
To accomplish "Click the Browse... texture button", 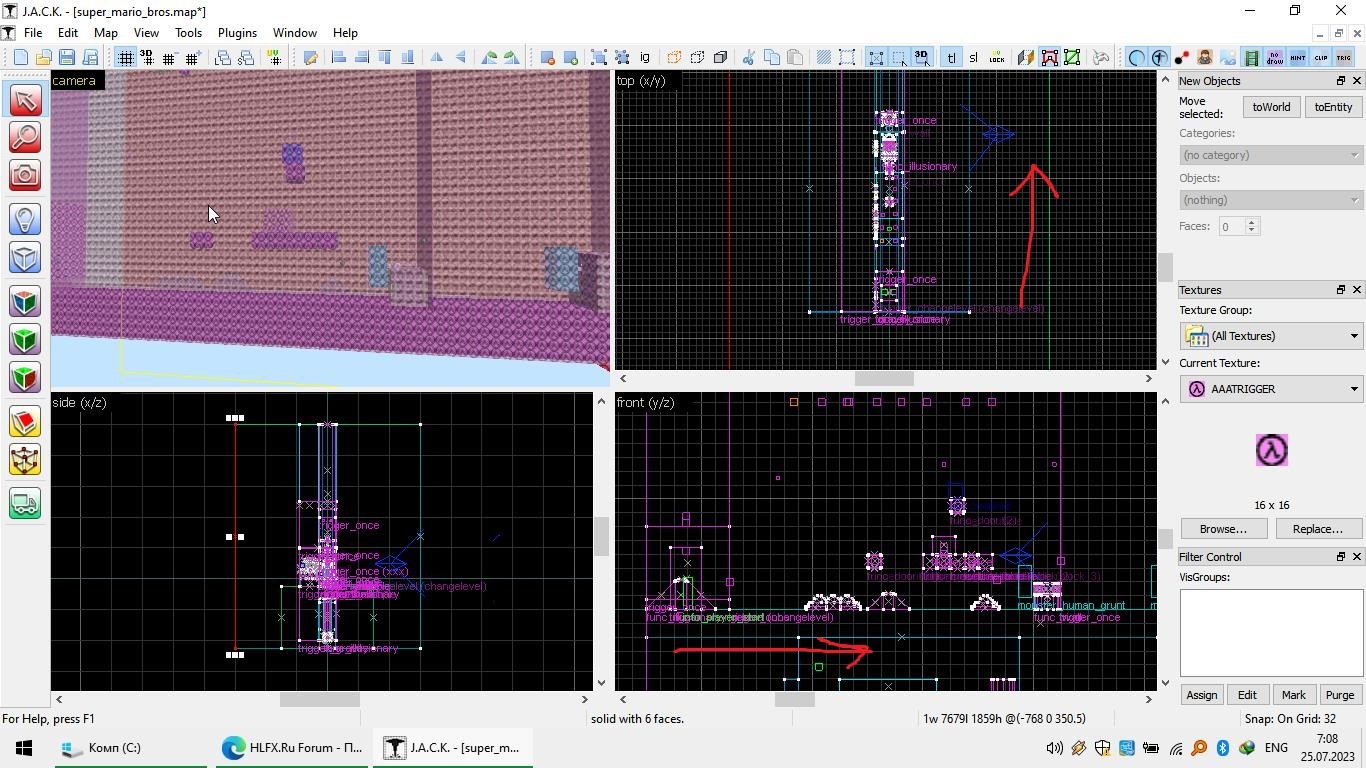I will coord(1223,529).
